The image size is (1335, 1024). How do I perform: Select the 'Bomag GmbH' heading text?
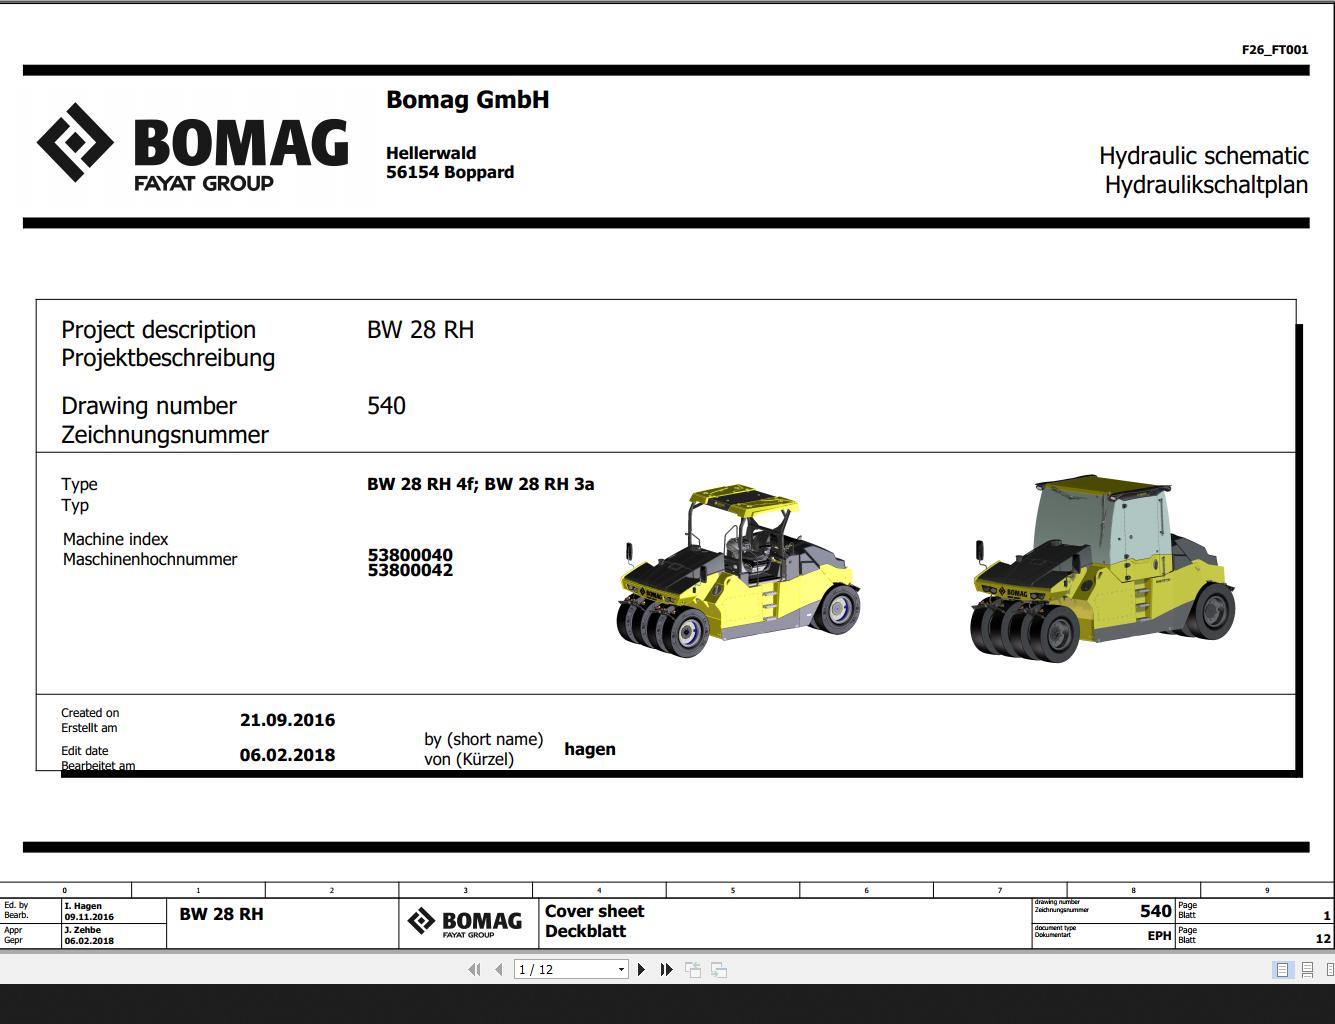click(x=468, y=100)
